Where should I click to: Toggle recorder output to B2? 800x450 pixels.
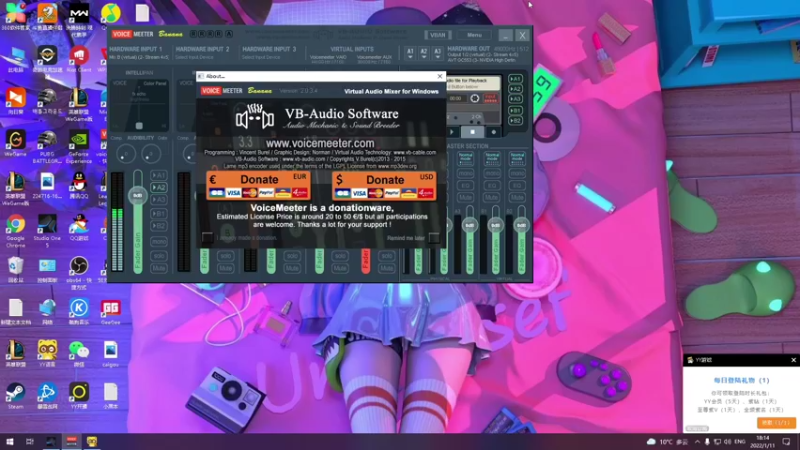tap(515, 121)
